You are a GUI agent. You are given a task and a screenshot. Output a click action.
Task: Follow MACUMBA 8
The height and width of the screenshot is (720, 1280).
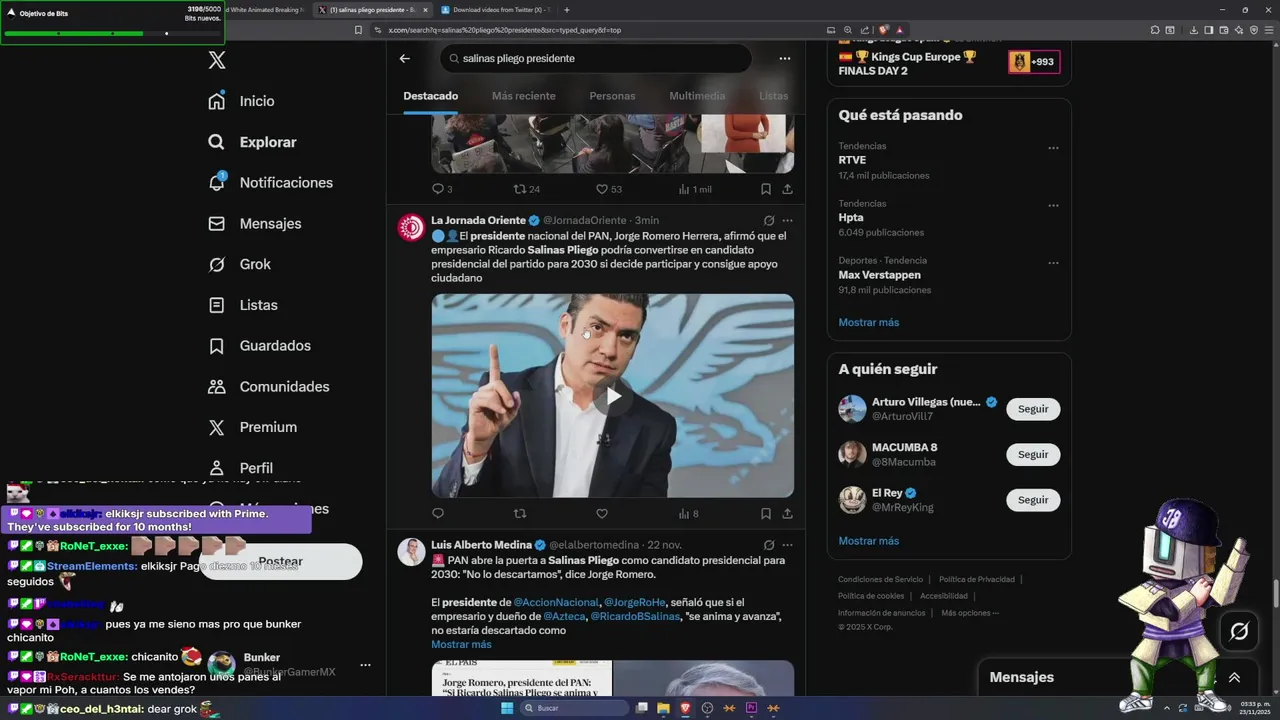point(1033,454)
